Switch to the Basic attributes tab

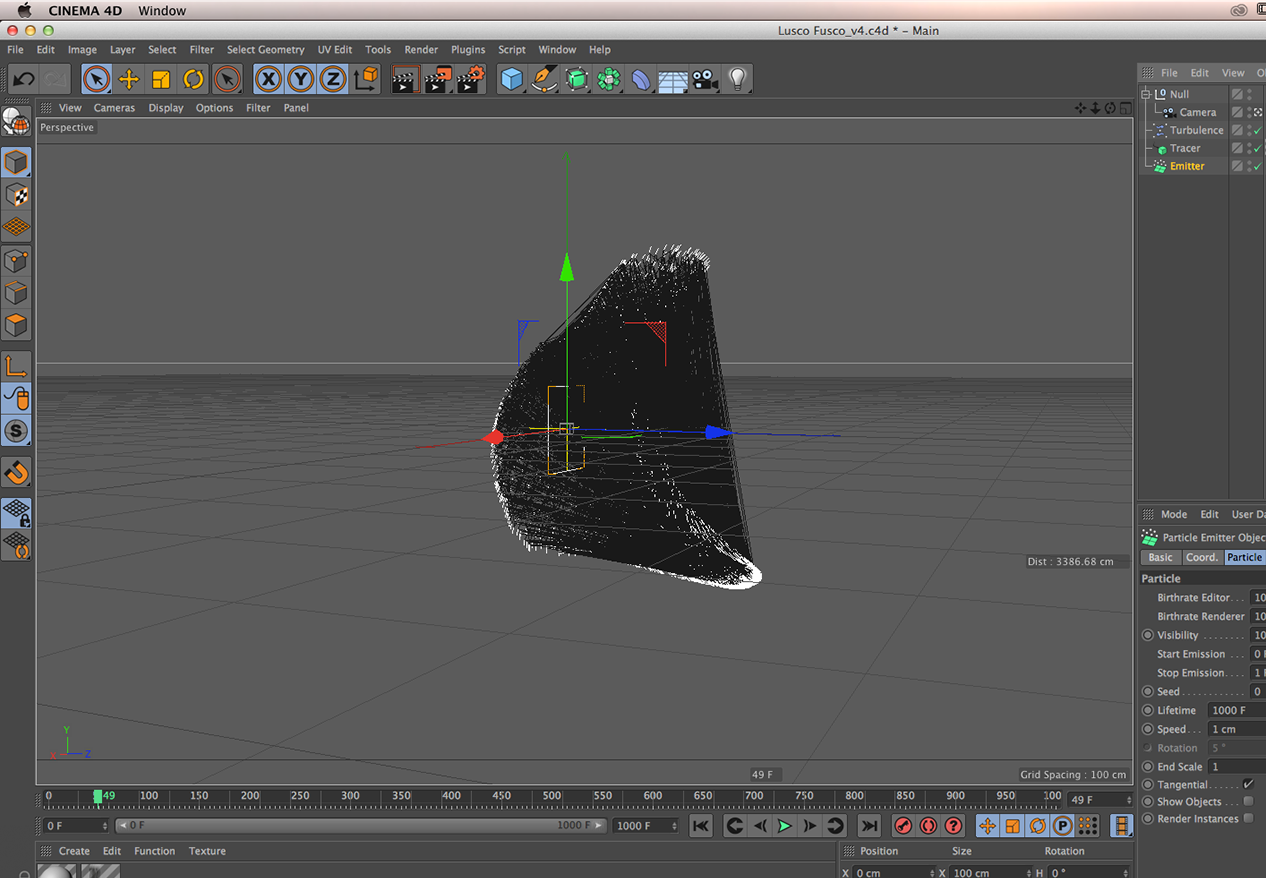click(x=1160, y=557)
